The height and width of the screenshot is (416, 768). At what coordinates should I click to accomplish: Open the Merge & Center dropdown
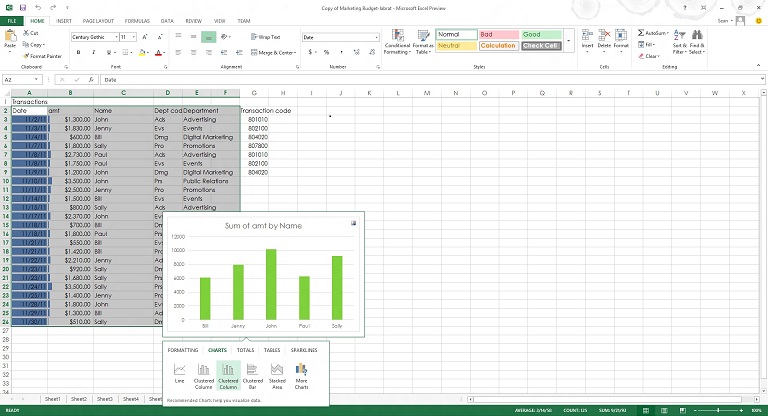coord(295,52)
